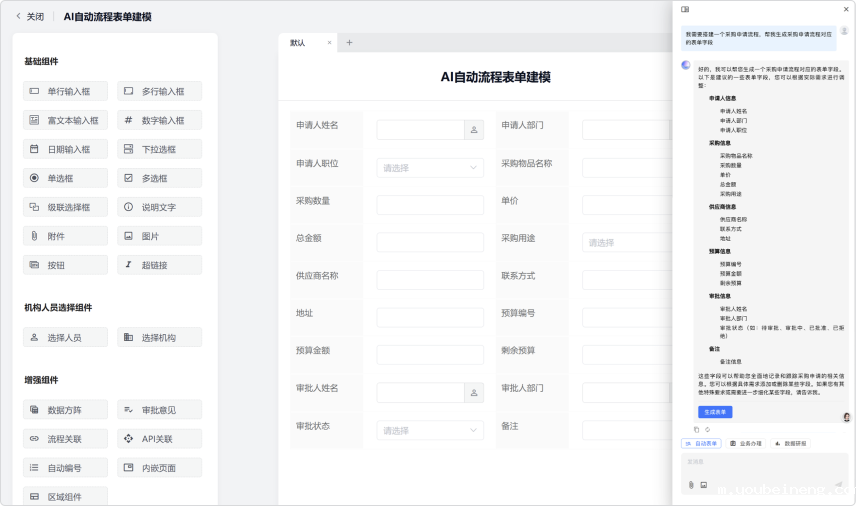Click the blue 生成表单 button
Viewport: 856px width, 506px height.
tap(715, 411)
